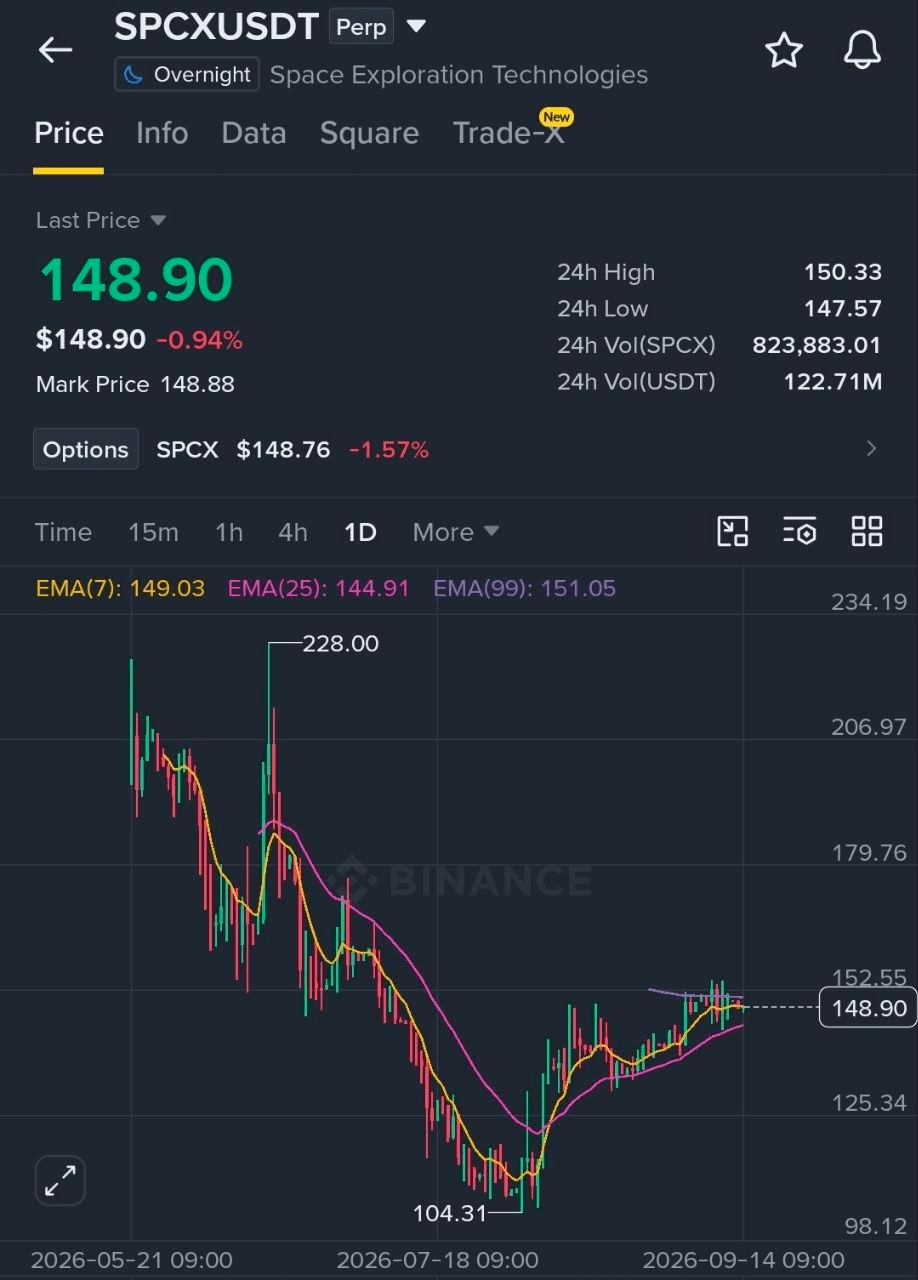Screen dimensions: 918x1280
Task: Switch to the Price tab
Action: (69, 133)
